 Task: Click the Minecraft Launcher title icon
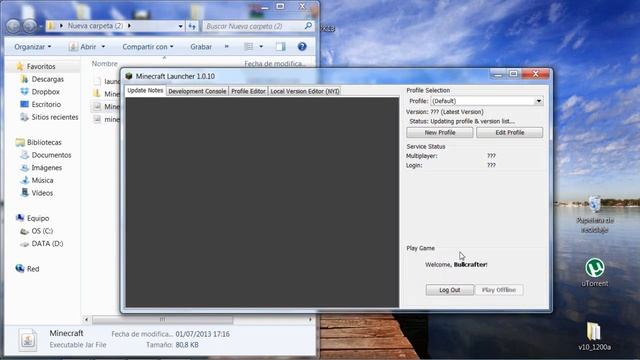coord(129,76)
